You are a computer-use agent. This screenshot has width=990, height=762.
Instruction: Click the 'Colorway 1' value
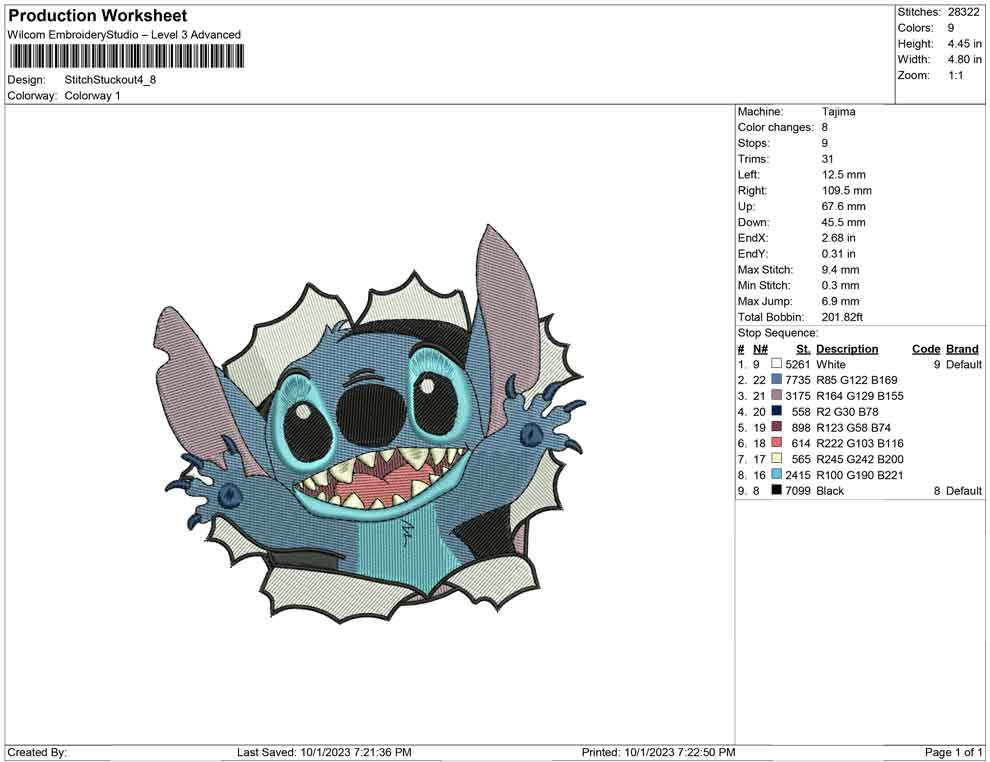[x=92, y=96]
